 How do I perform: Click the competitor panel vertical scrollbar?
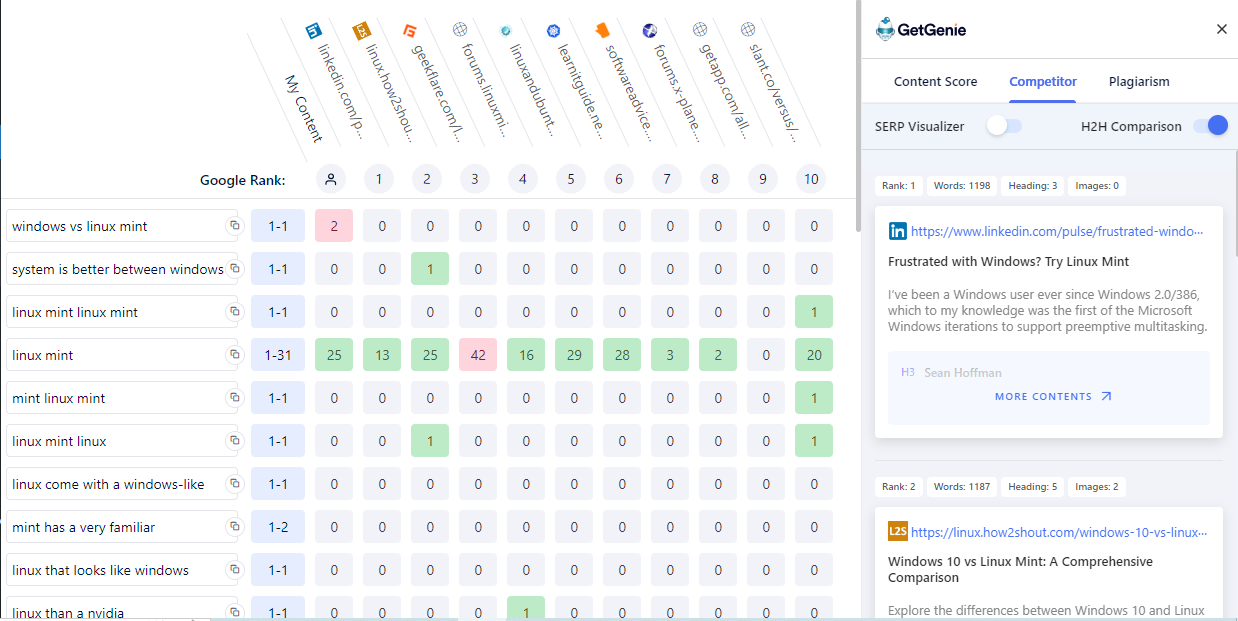pyautogui.click(x=1236, y=202)
